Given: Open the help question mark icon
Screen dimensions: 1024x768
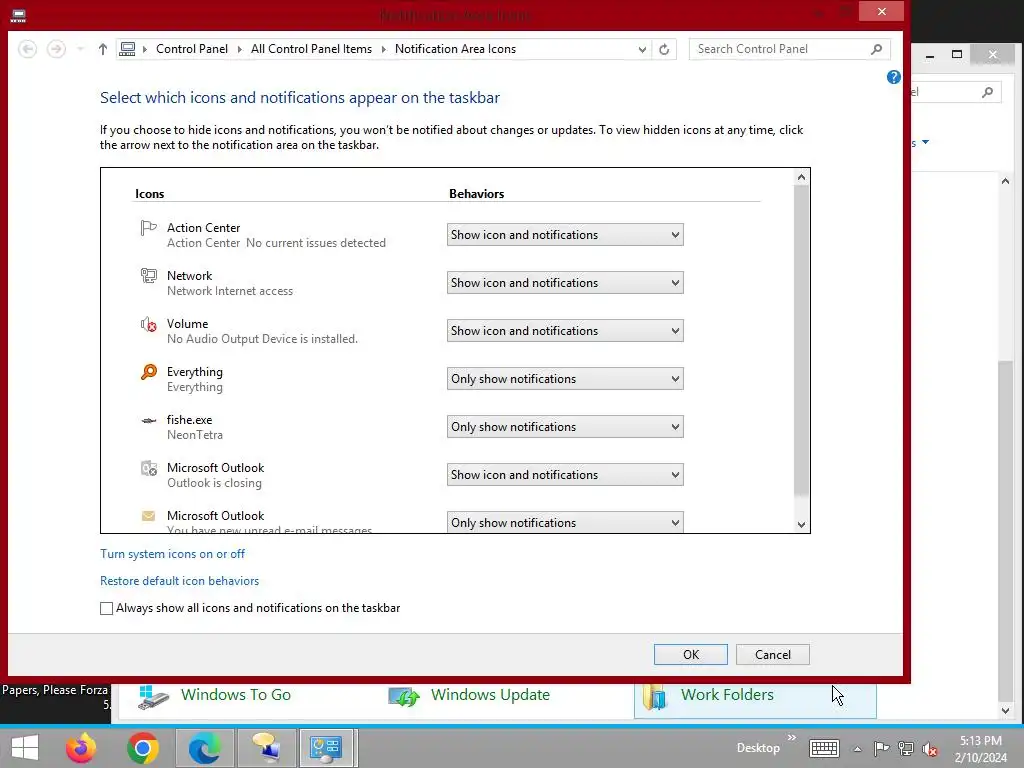Looking at the screenshot, I should [893, 77].
